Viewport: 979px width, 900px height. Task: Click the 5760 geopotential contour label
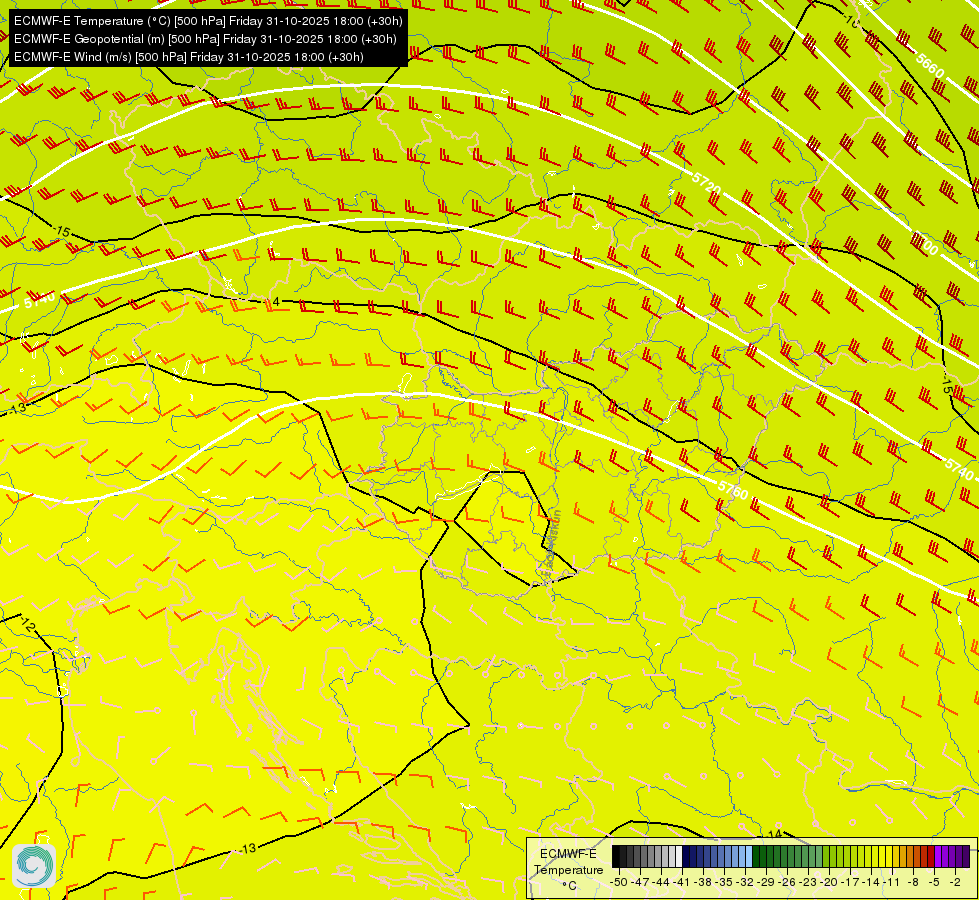[x=733, y=490]
